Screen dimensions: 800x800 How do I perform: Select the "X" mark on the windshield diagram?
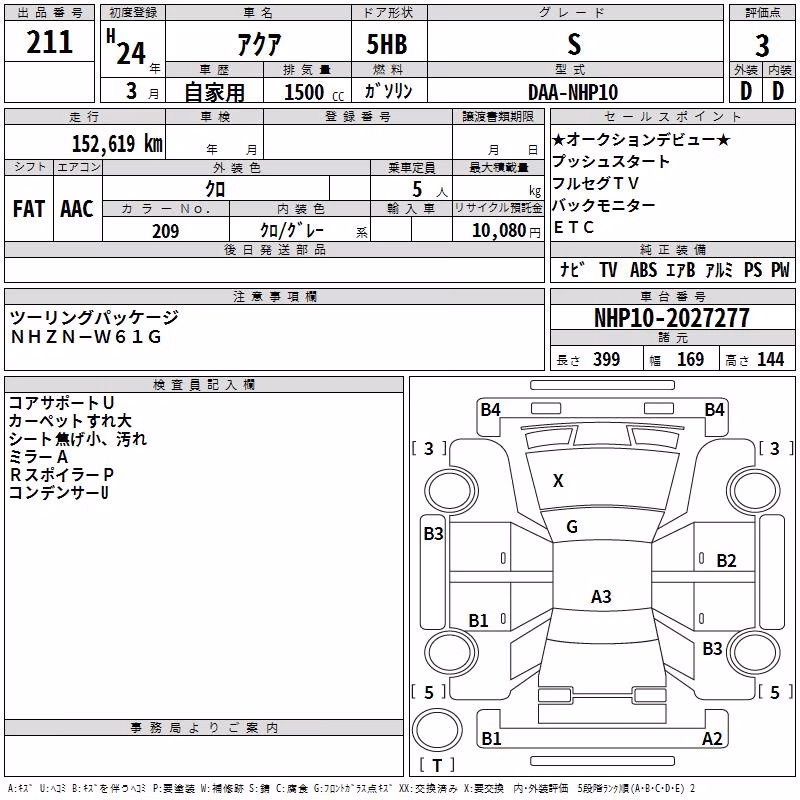pyautogui.click(x=558, y=481)
